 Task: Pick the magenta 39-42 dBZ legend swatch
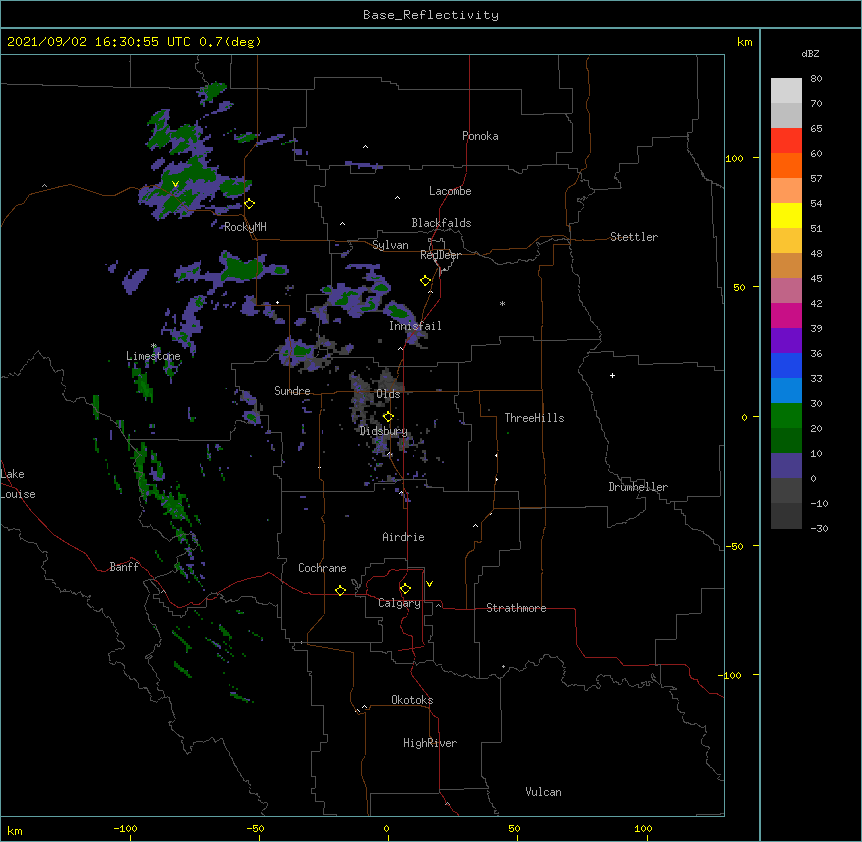(x=786, y=315)
